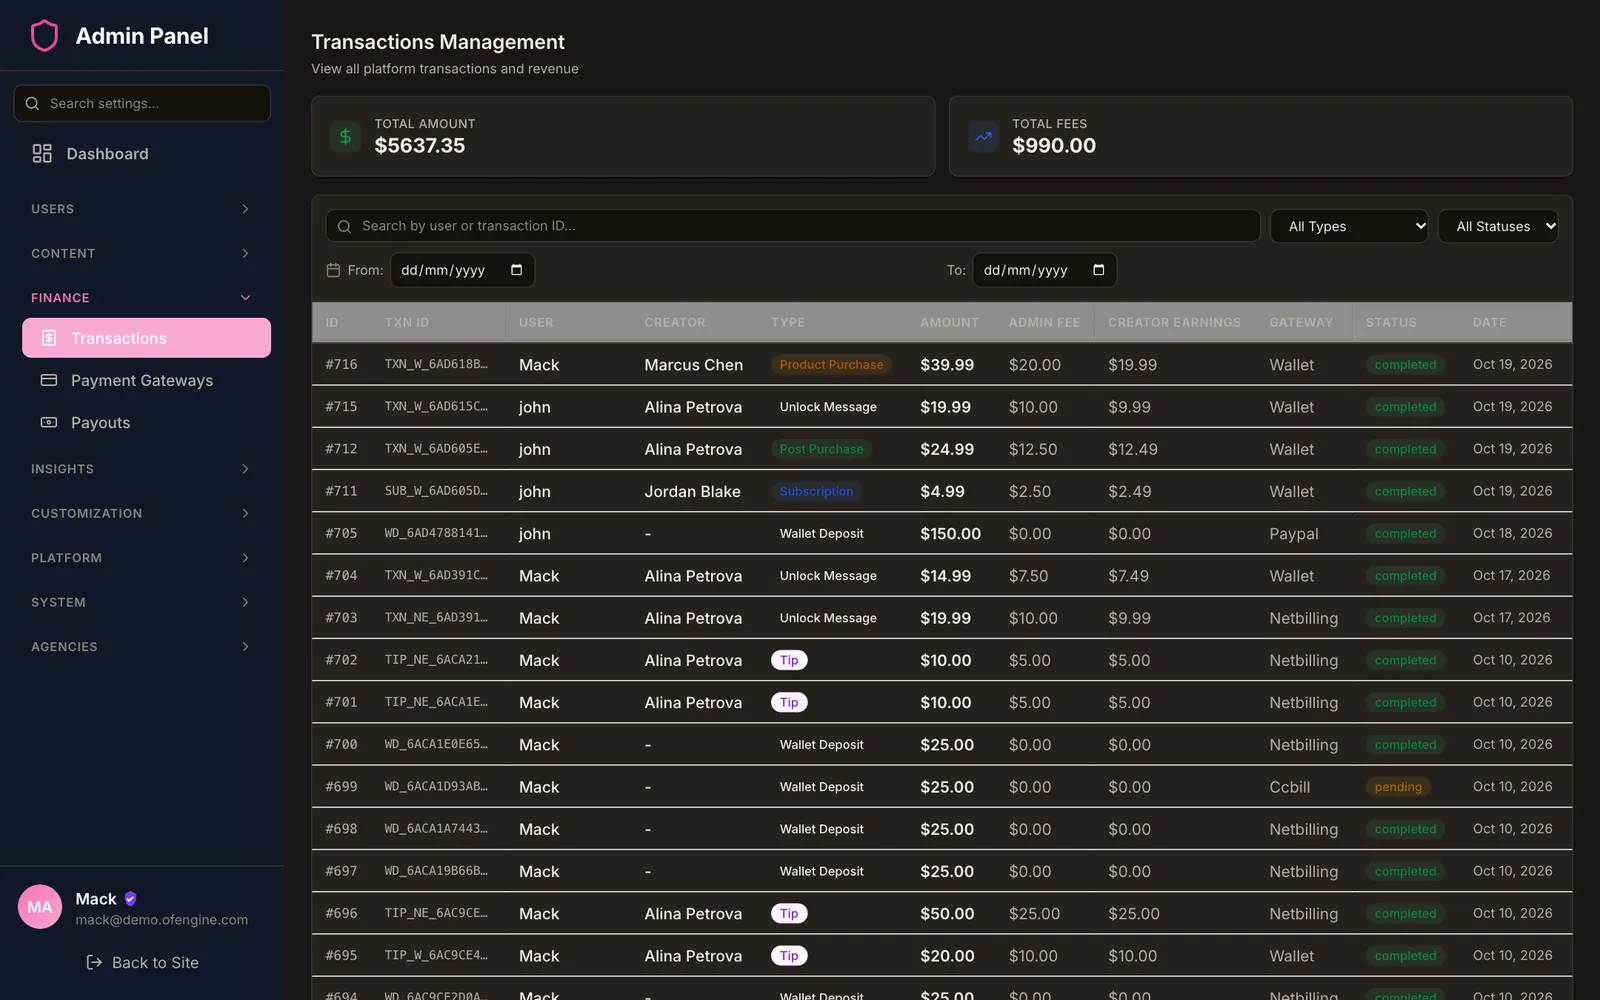The height and width of the screenshot is (1000, 1600).
Task: Collapse the Finance sidebar section
Action: (142, 298)
